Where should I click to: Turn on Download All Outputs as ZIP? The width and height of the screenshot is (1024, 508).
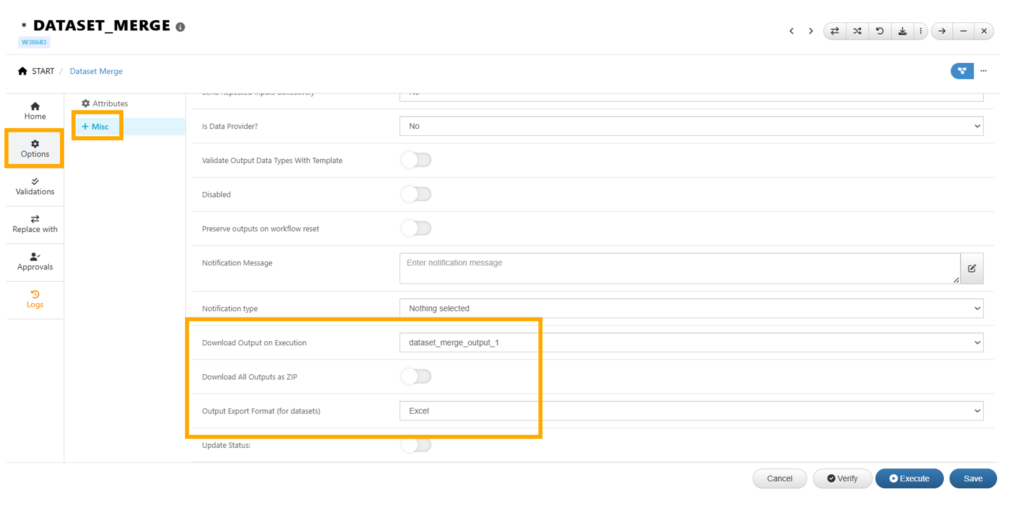pyautogui.click(x=415, y=376)
